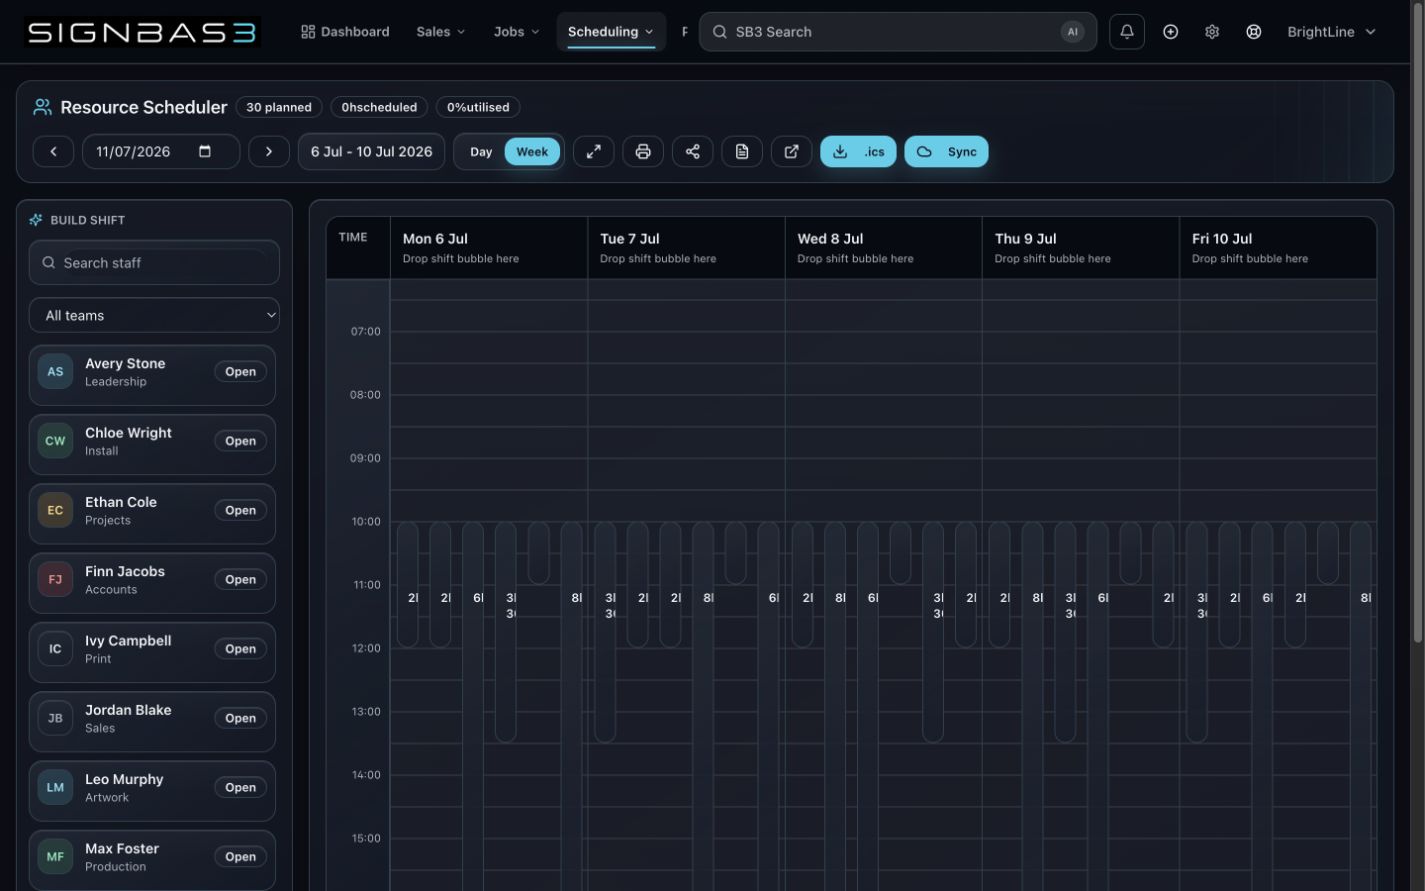
Task: Open the notifications bell
Action: point(1126,32)
